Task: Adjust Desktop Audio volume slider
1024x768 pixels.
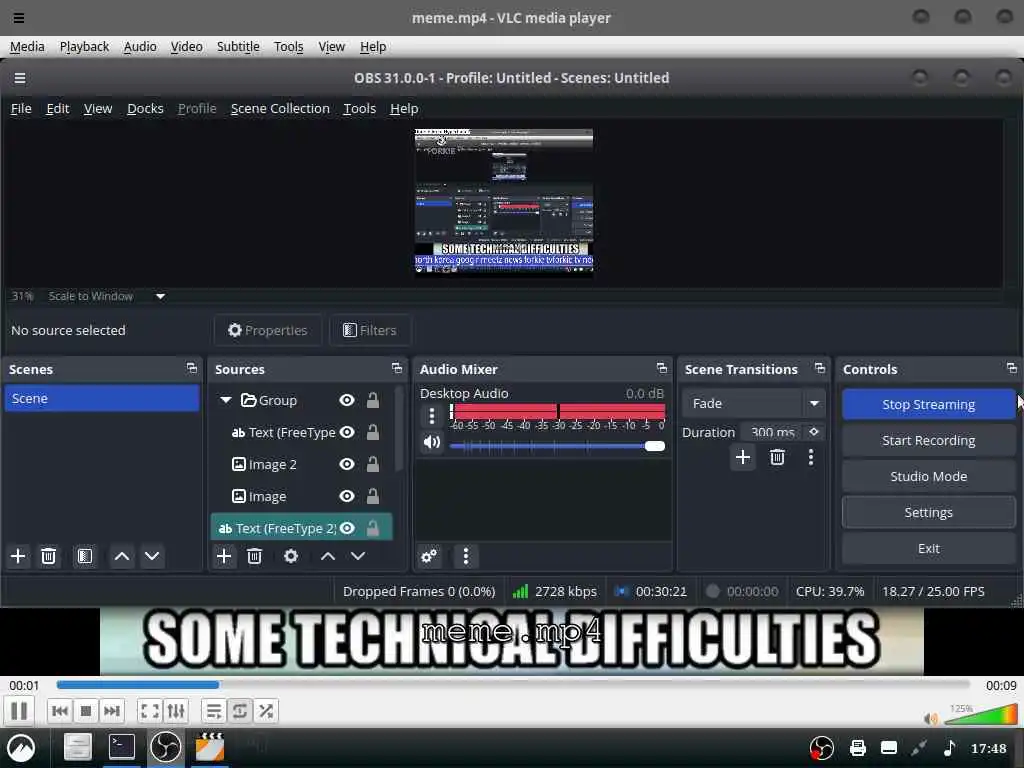Action: pos(557,446)
